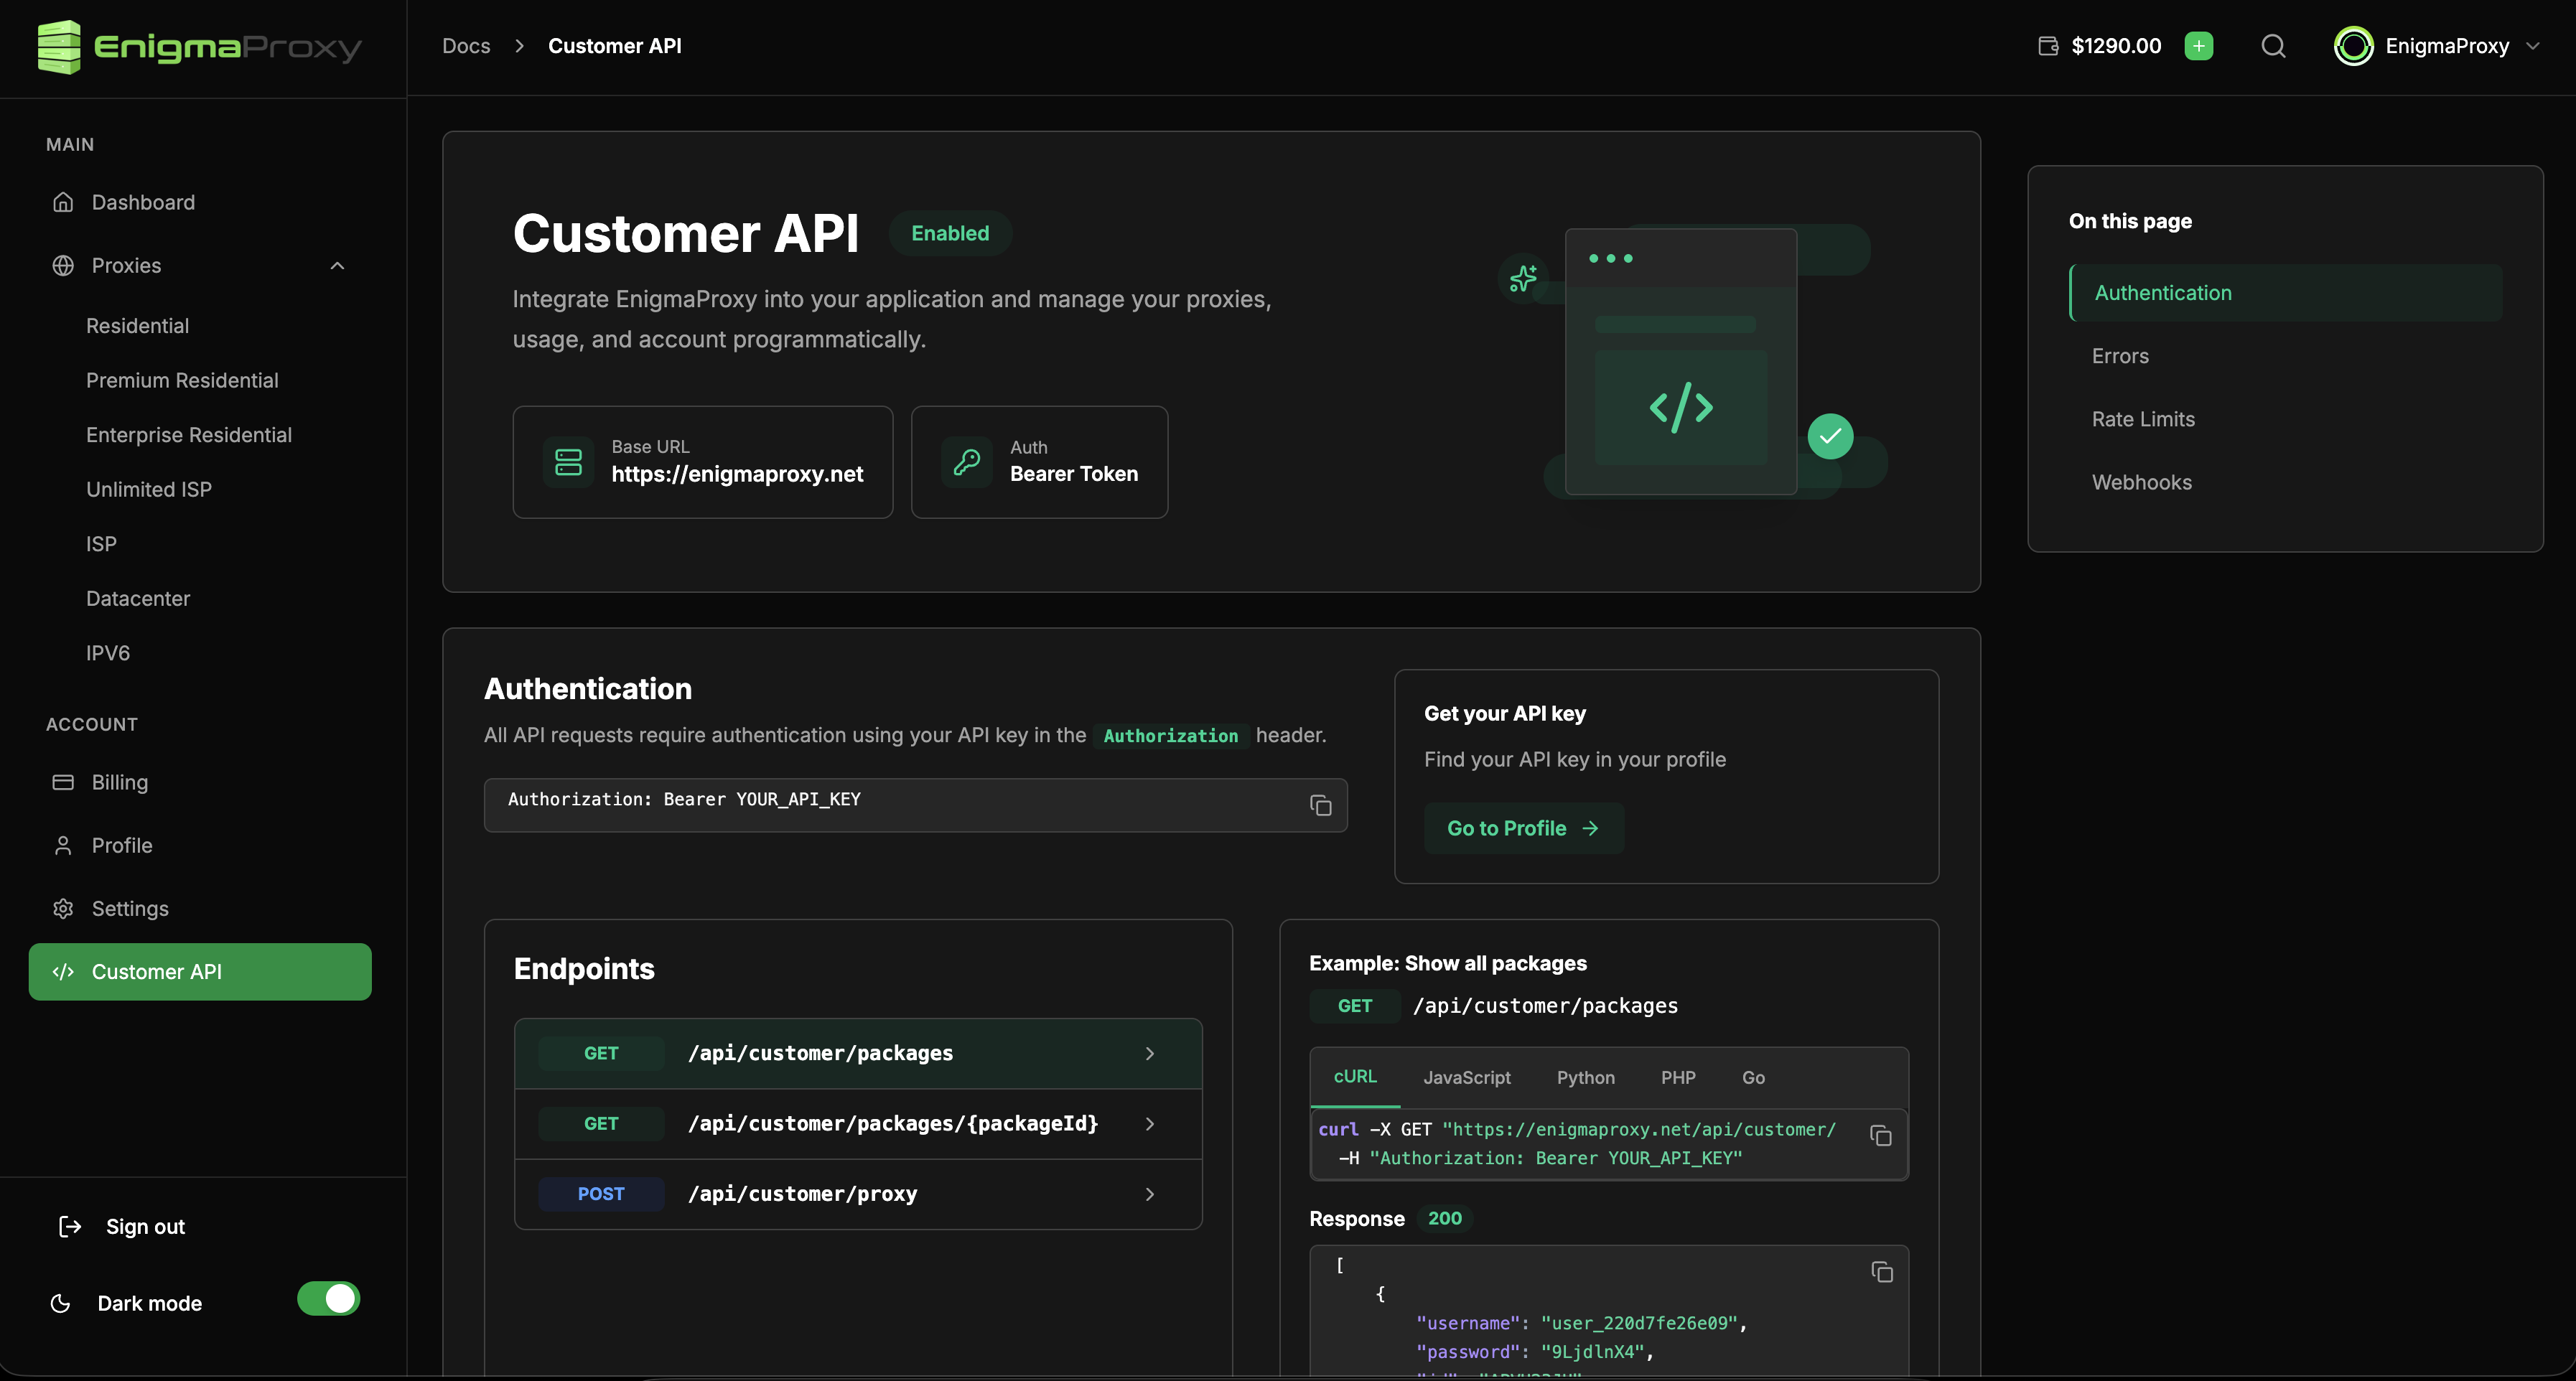Open the Settings page
The width and height of the screenshot is (2576, 1381).
(x=200, y=908)
